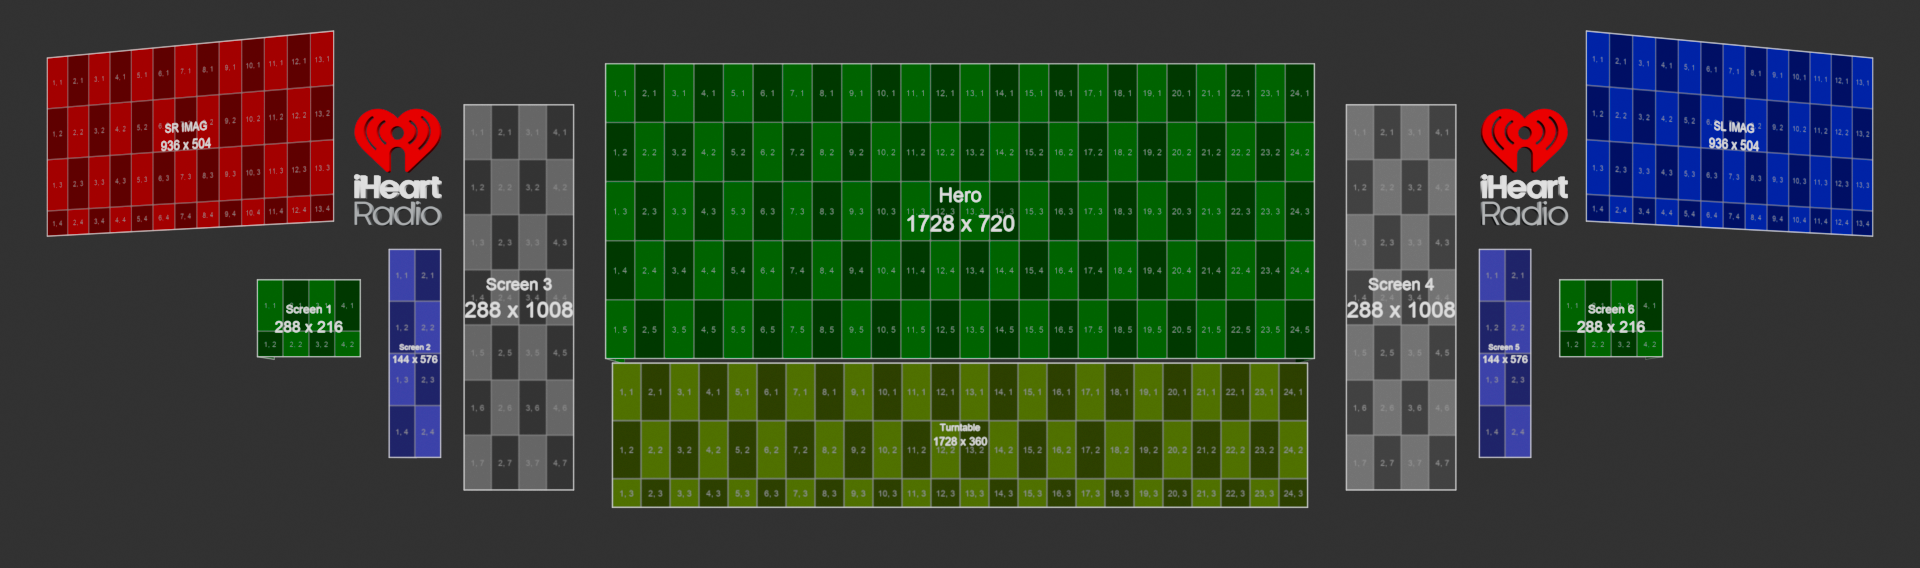The width and height of the screenshot is (1920, 568).
Task: Click cell 1, 7 of Screen 4
Action: [1359, 463]
